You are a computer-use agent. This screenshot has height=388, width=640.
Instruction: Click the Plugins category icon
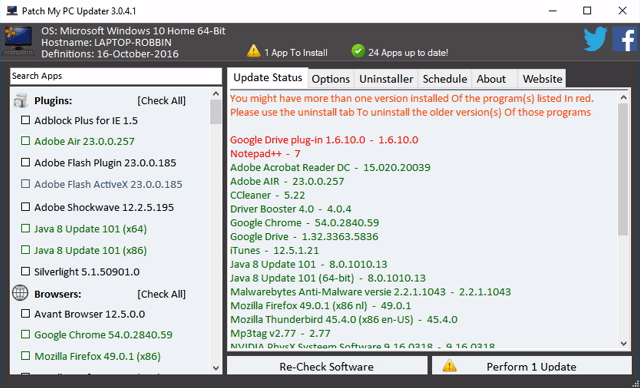[20, 100]
